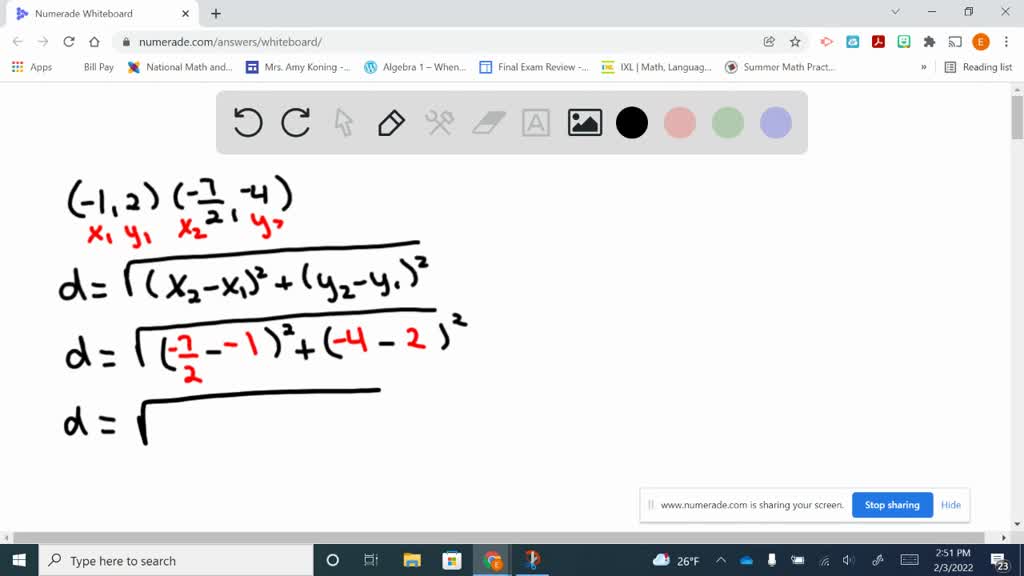The width and height of the screenshot is (1024, 576).
Task: Open the Text tool on the whiteboard
Action: pyautogui.click(x=536, y=122)
